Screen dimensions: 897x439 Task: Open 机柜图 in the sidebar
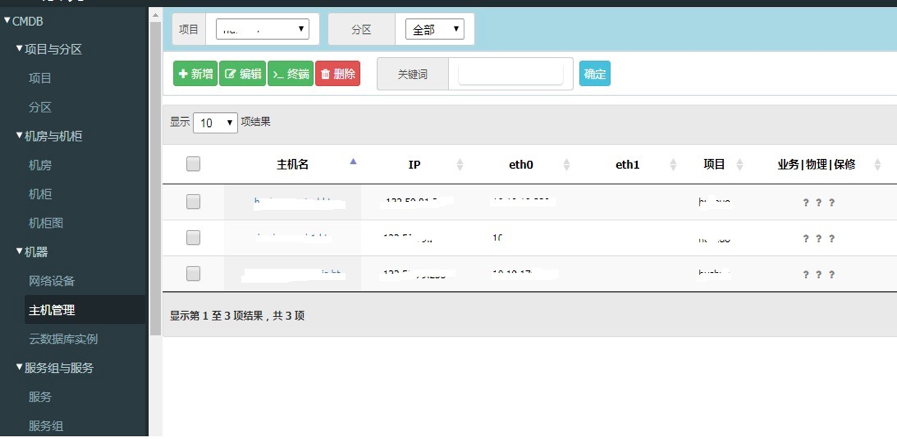pyautogui.click(x=46, y=223)
